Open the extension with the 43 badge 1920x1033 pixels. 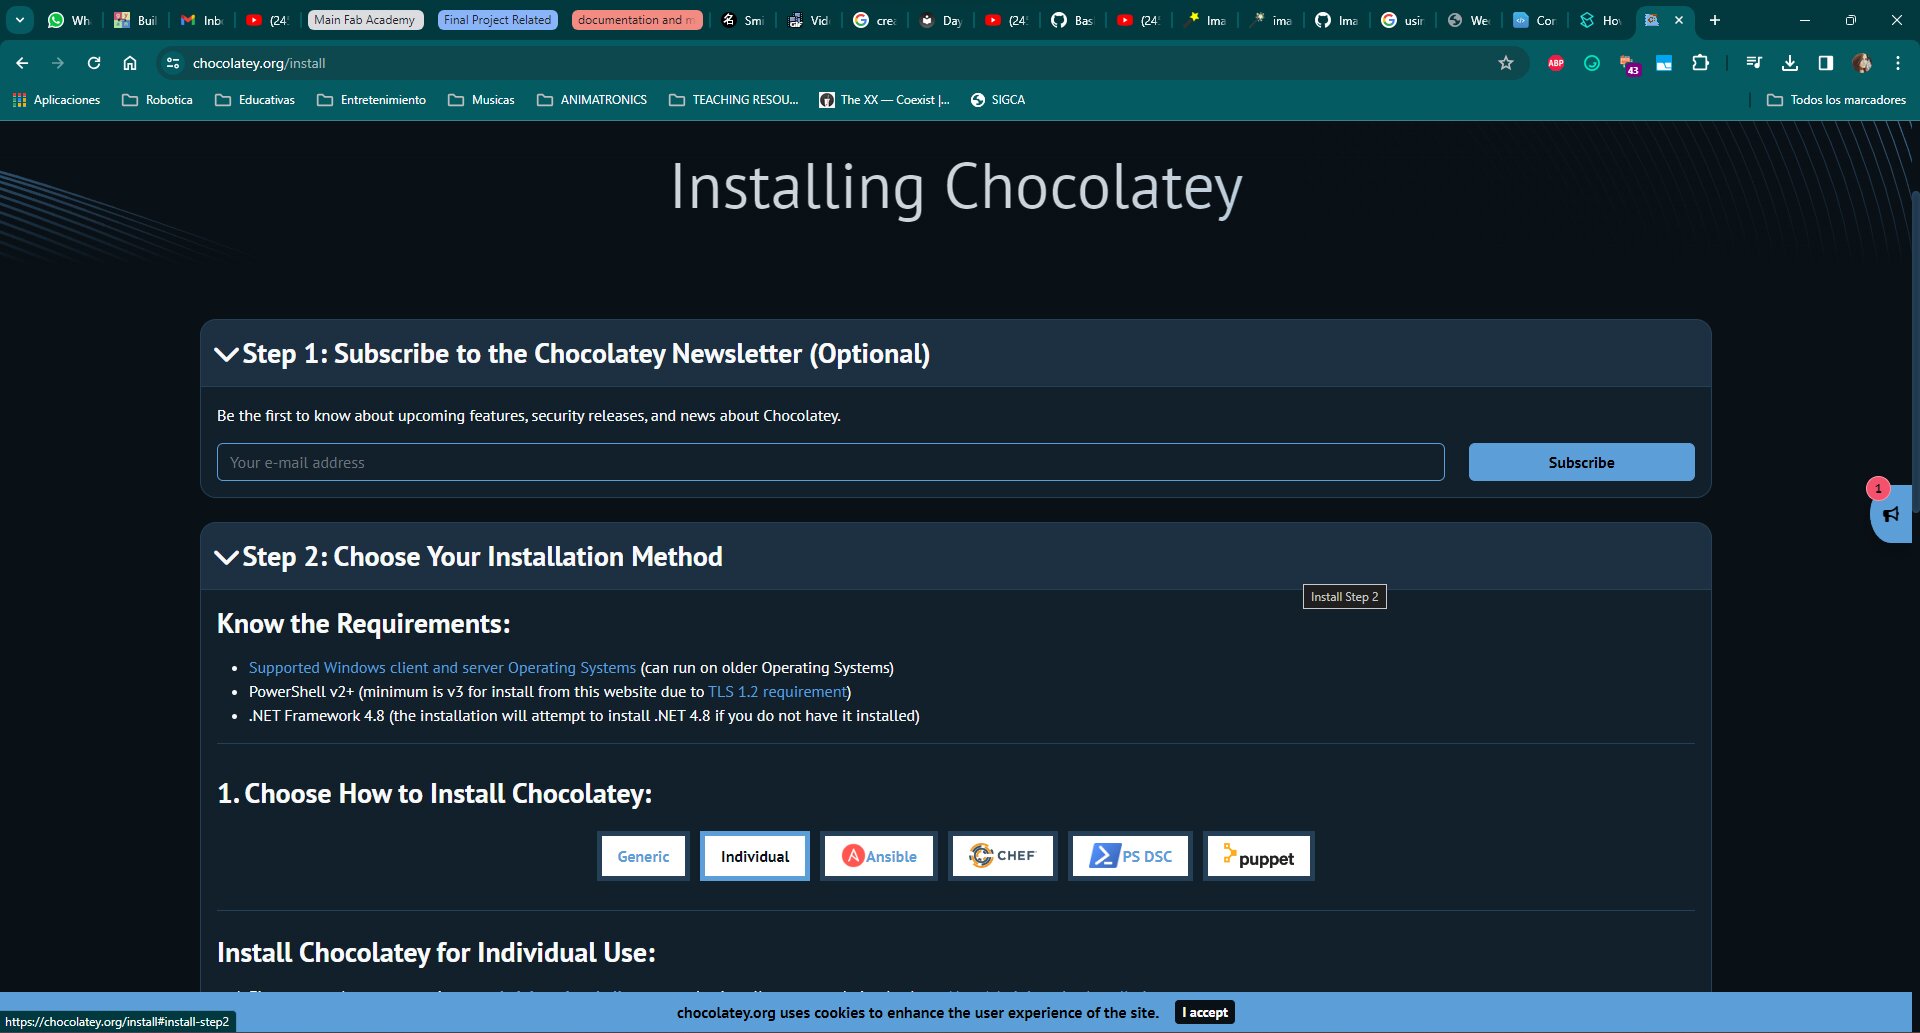(x=1629, y=64)
